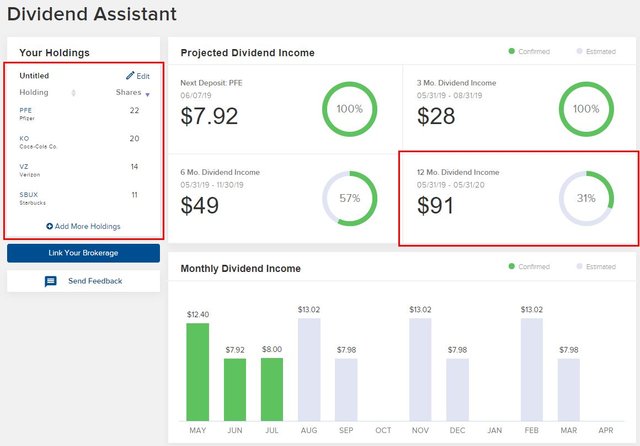
Task: Click the 57% progress ring
Action: point(350,198)
